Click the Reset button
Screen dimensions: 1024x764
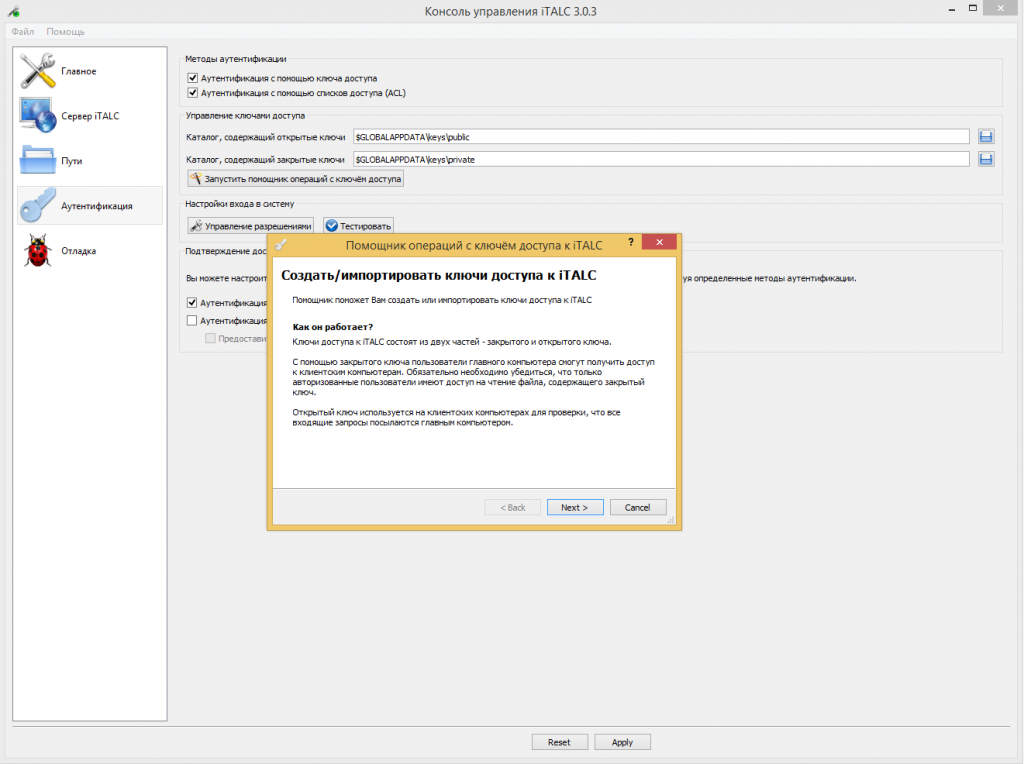tap(559, 742)
